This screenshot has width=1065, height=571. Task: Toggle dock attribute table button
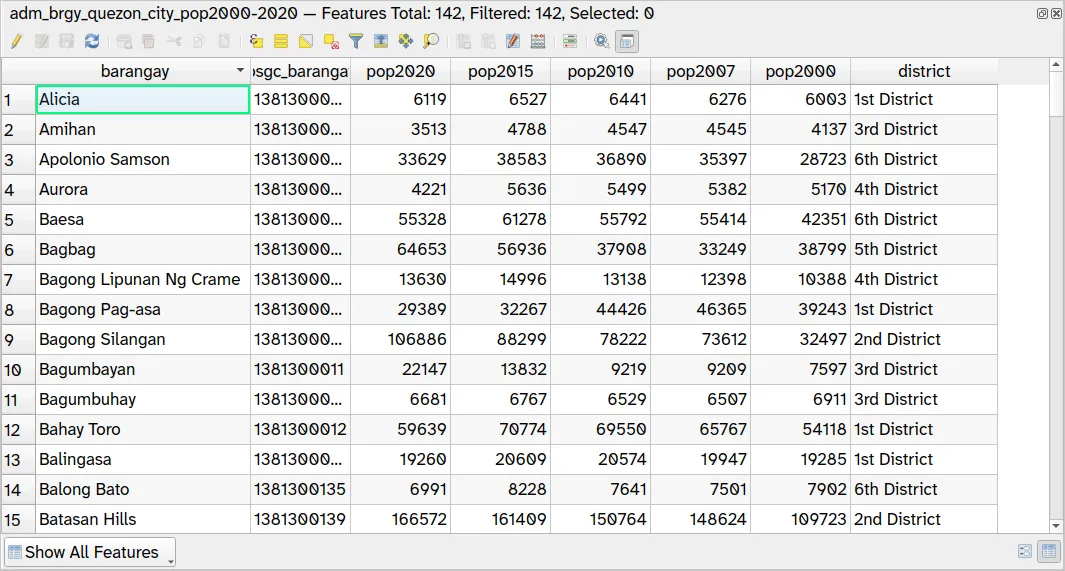click(627, 41)
